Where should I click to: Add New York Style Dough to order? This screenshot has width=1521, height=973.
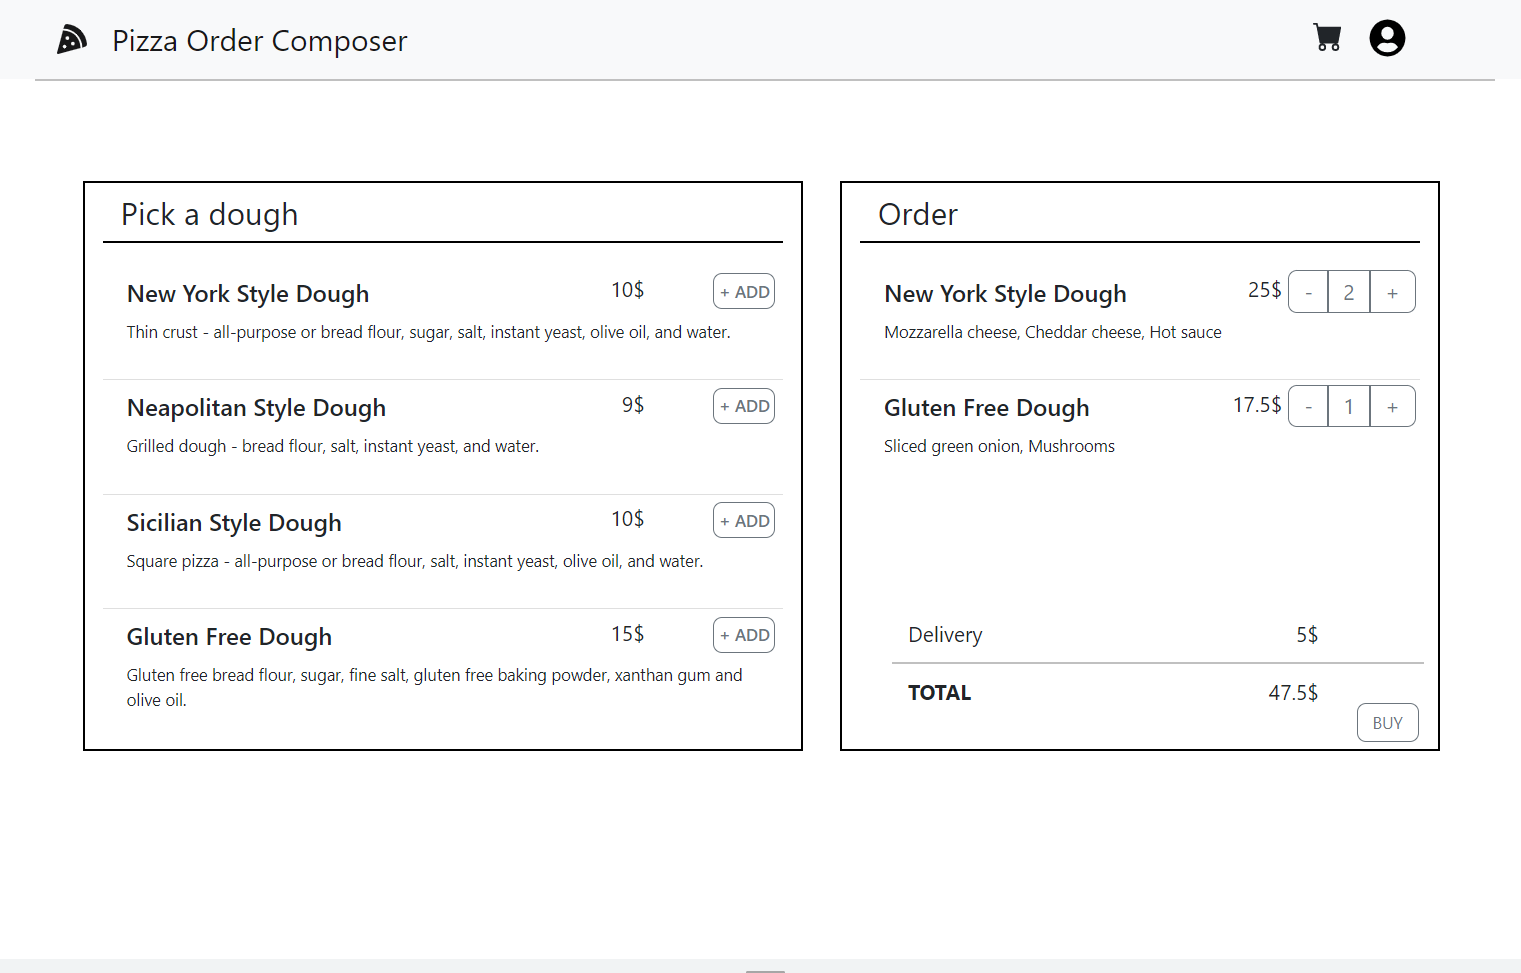point(744,292)
